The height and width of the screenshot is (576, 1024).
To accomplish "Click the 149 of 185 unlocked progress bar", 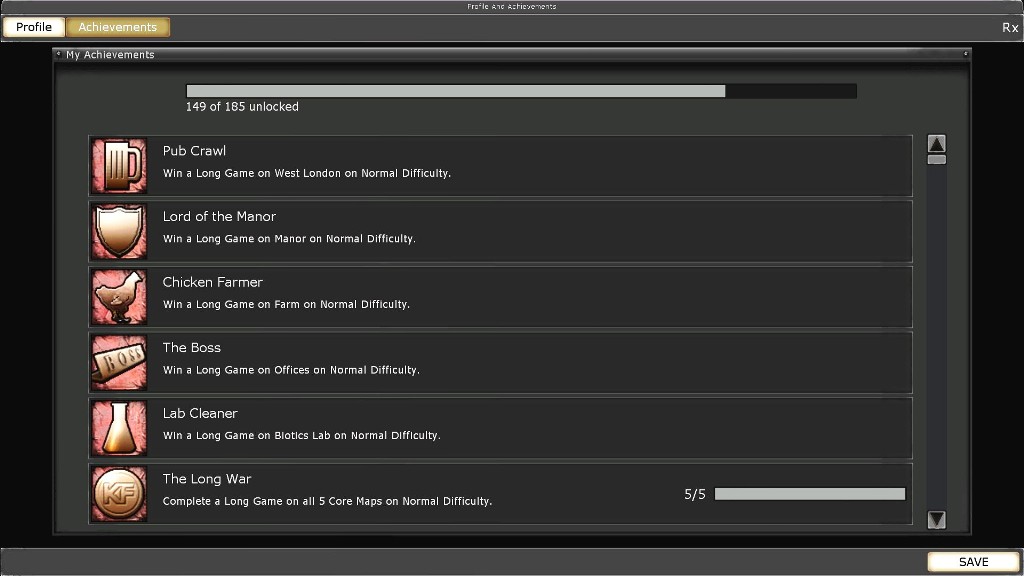I will 521,91.
